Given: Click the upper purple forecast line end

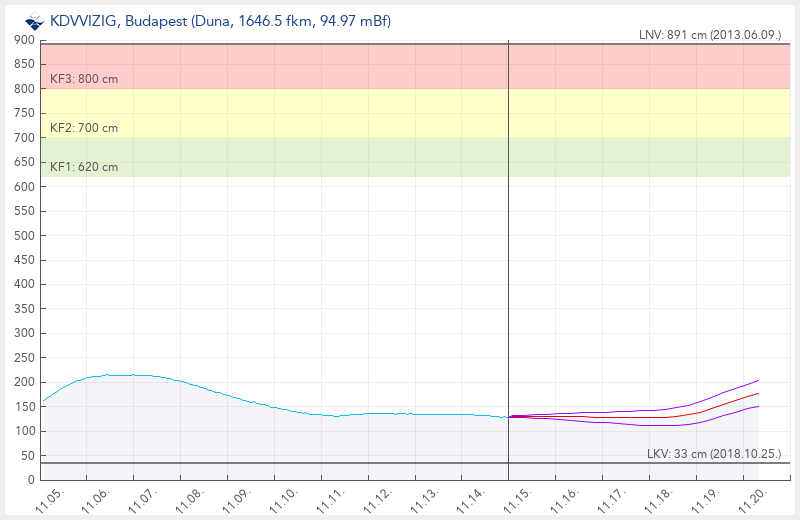Looking at the screenshot, I should [758, 381].
